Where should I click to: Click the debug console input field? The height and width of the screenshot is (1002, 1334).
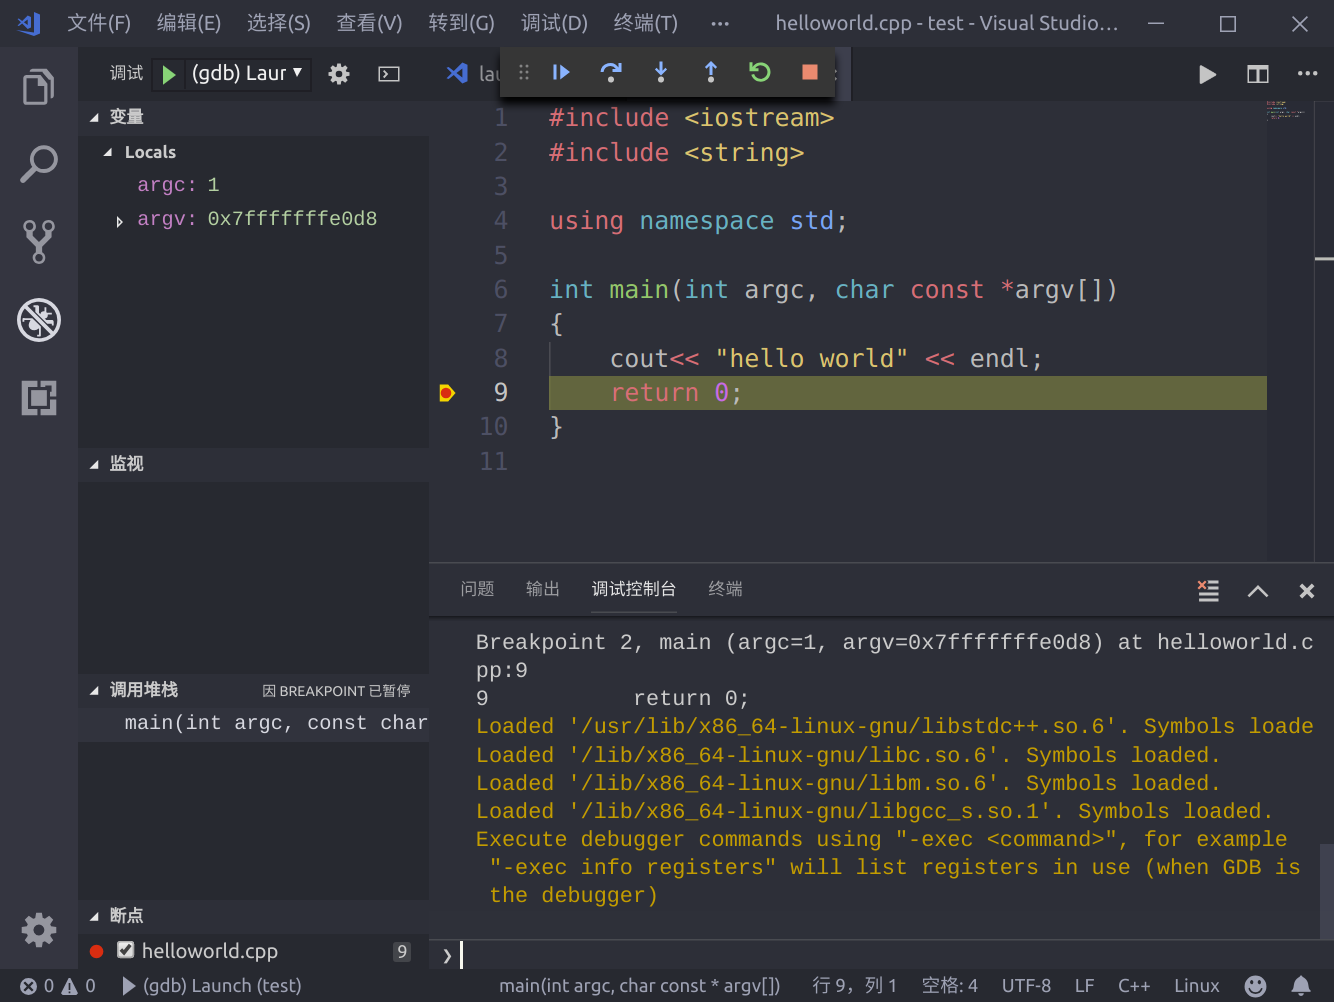point(880,955)
